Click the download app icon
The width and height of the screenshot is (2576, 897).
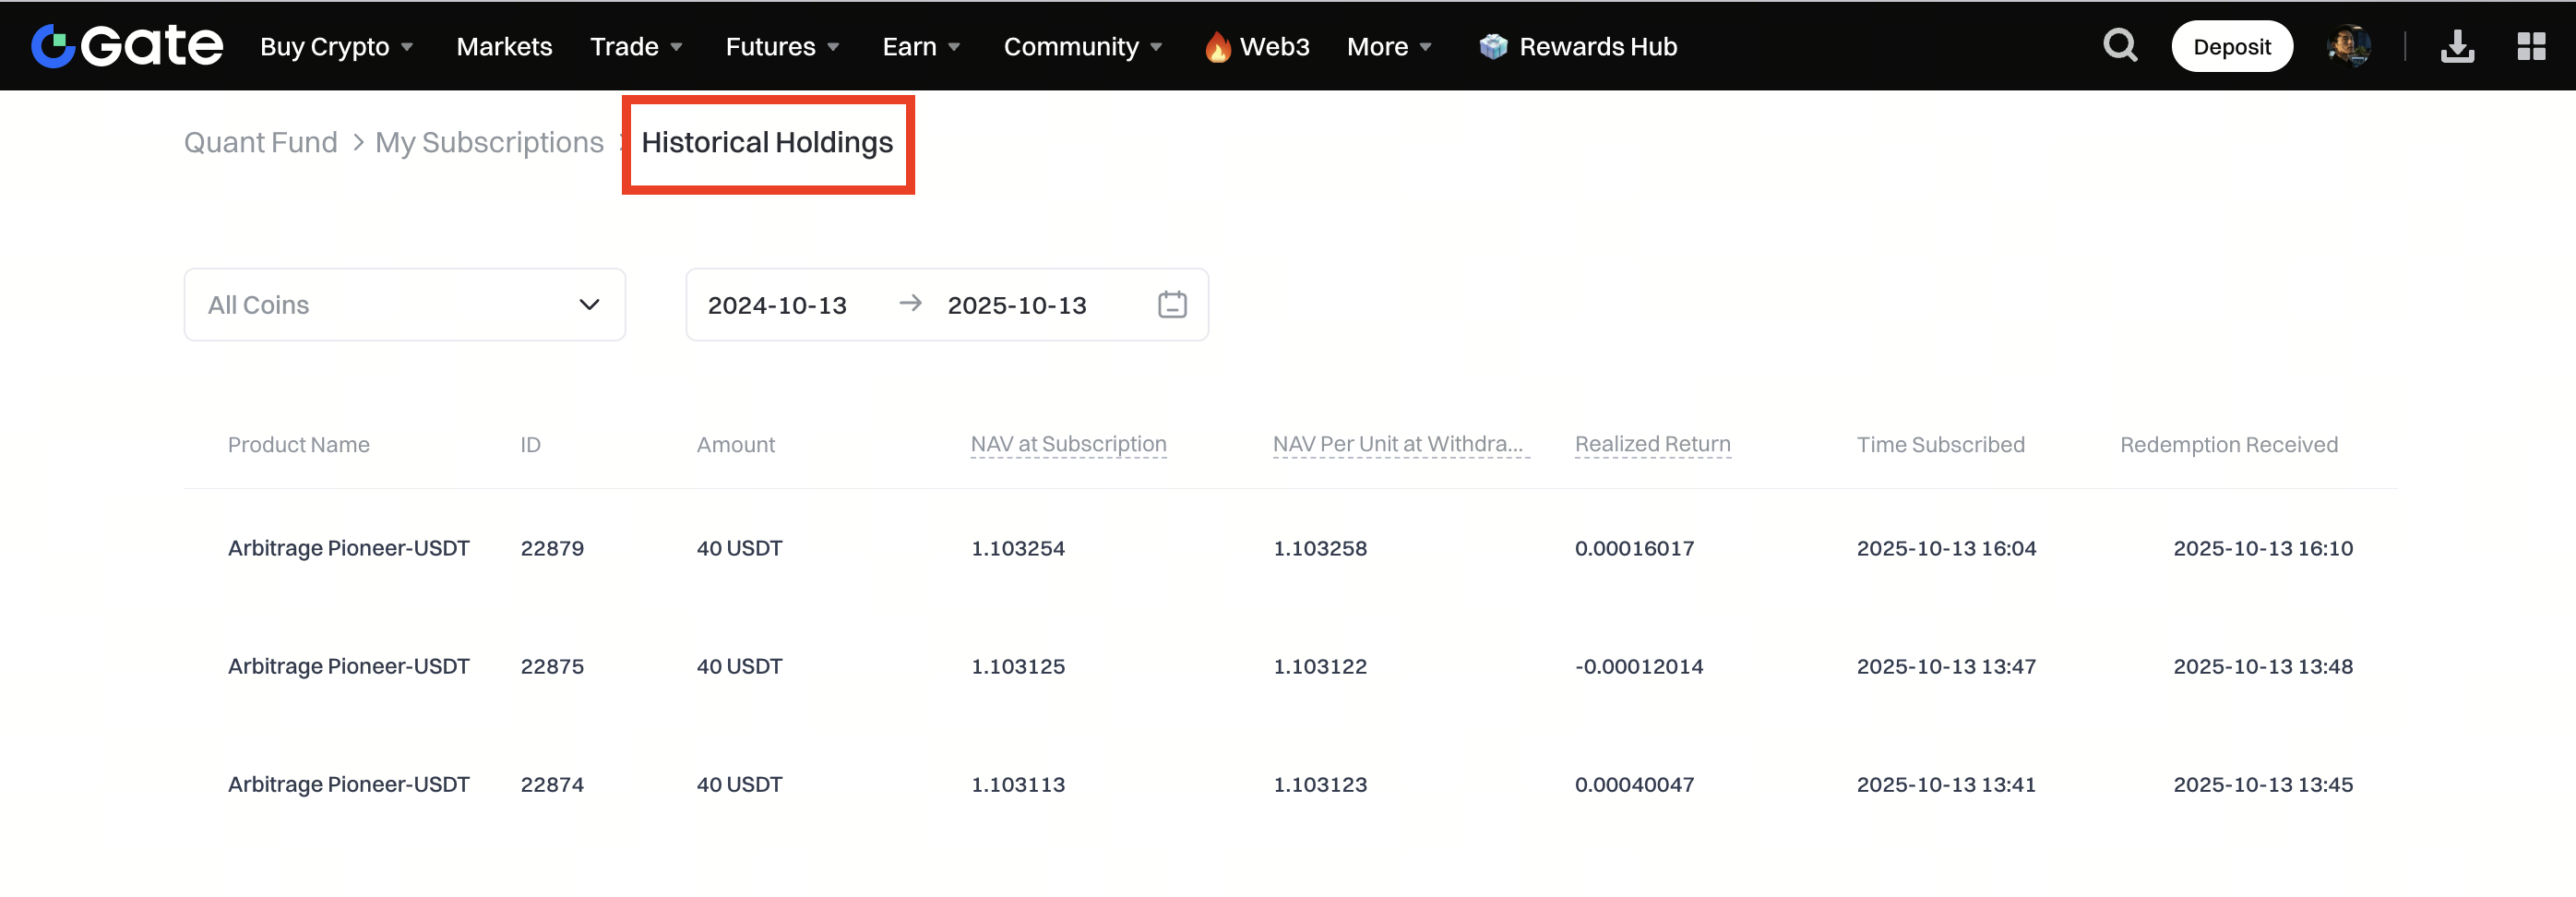(2456, 46)
